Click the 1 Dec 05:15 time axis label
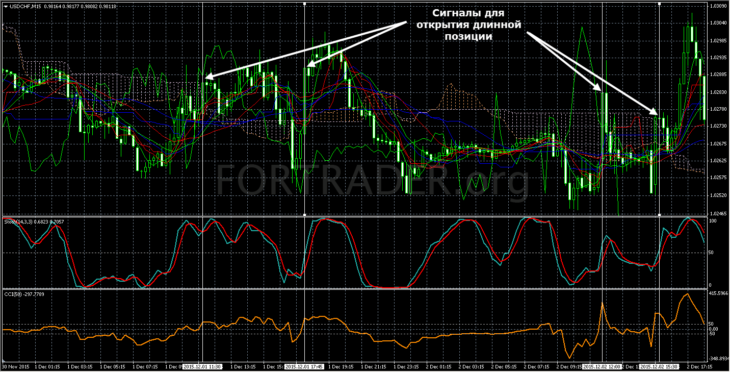730x372 pixels. [113, 367]
